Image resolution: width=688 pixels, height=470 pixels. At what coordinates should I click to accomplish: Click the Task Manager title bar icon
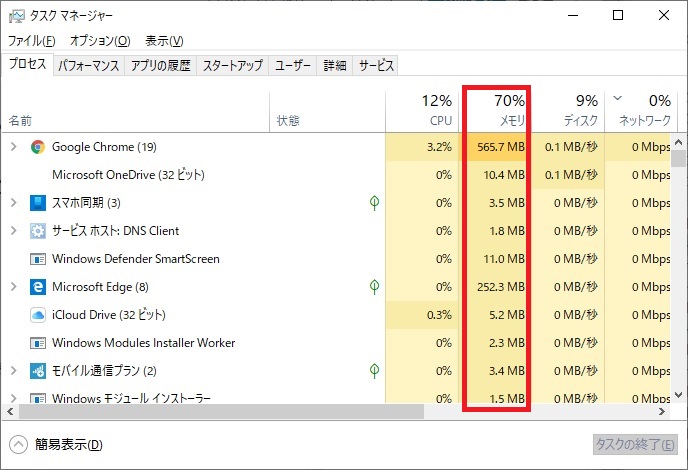coord(17,16)
